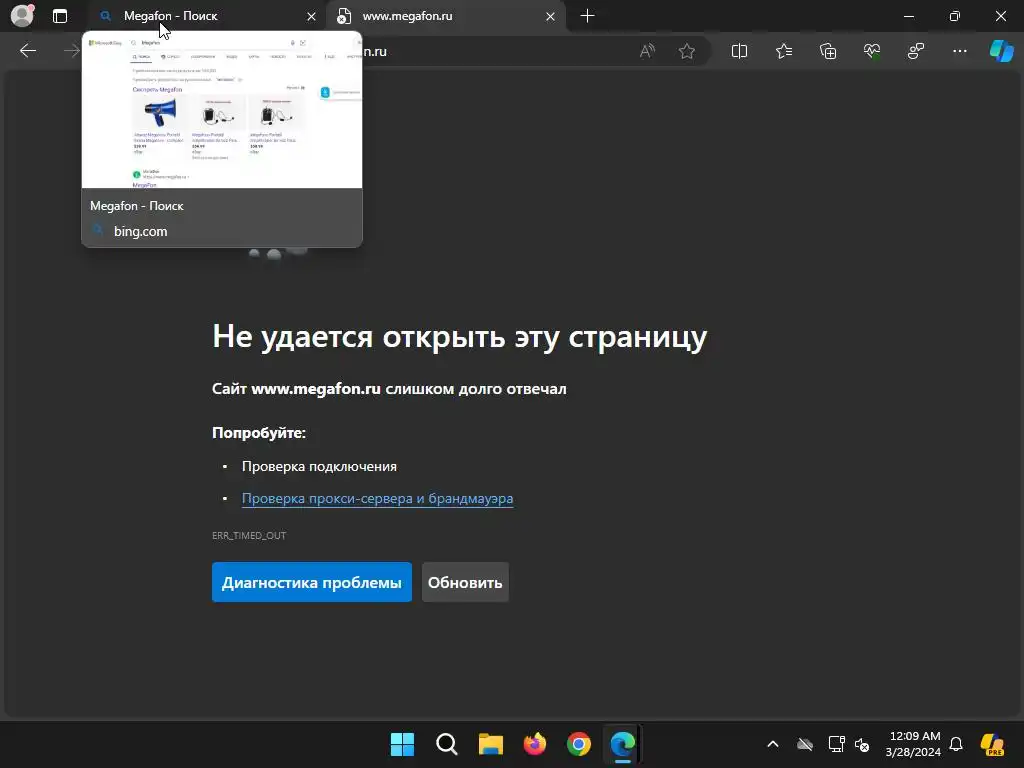Launch Firefox from the taskbar
The height and width of the screenshot is (768, 1024).
click(x=535, y=744)
